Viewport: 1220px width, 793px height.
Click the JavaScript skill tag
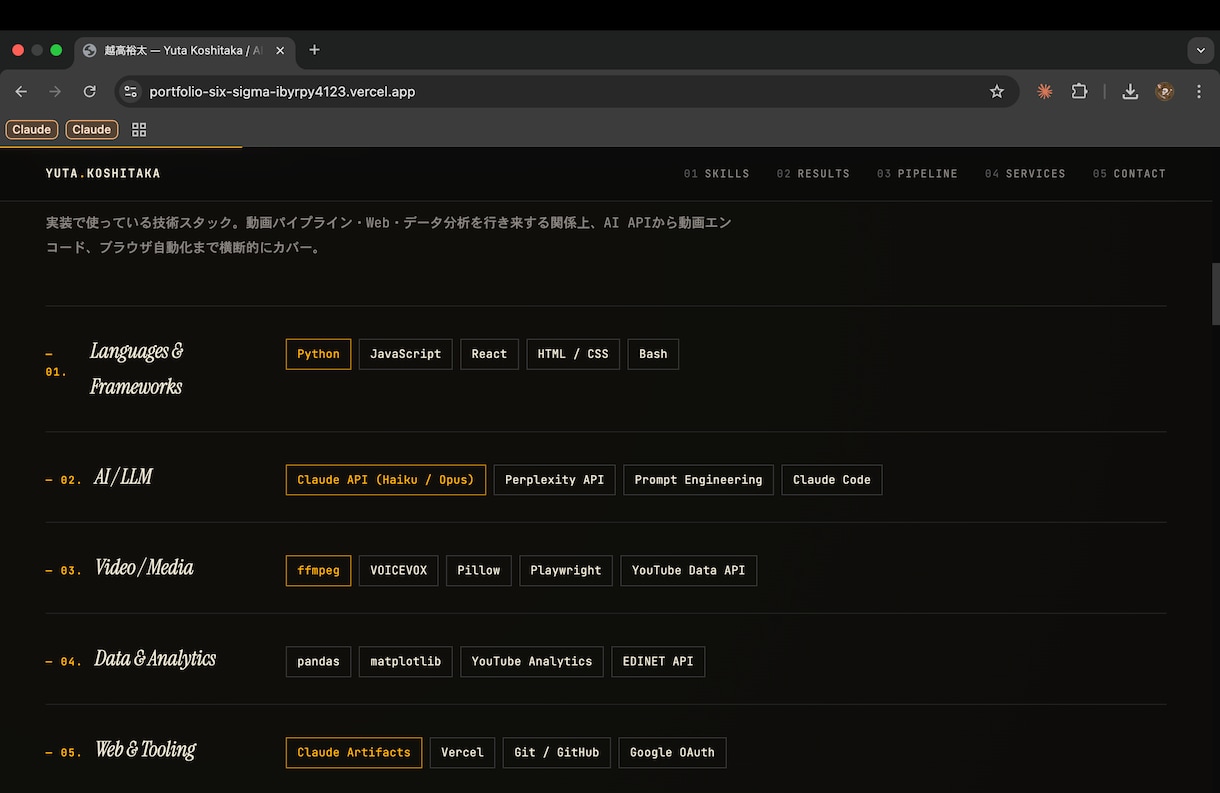tap(405, 354)
